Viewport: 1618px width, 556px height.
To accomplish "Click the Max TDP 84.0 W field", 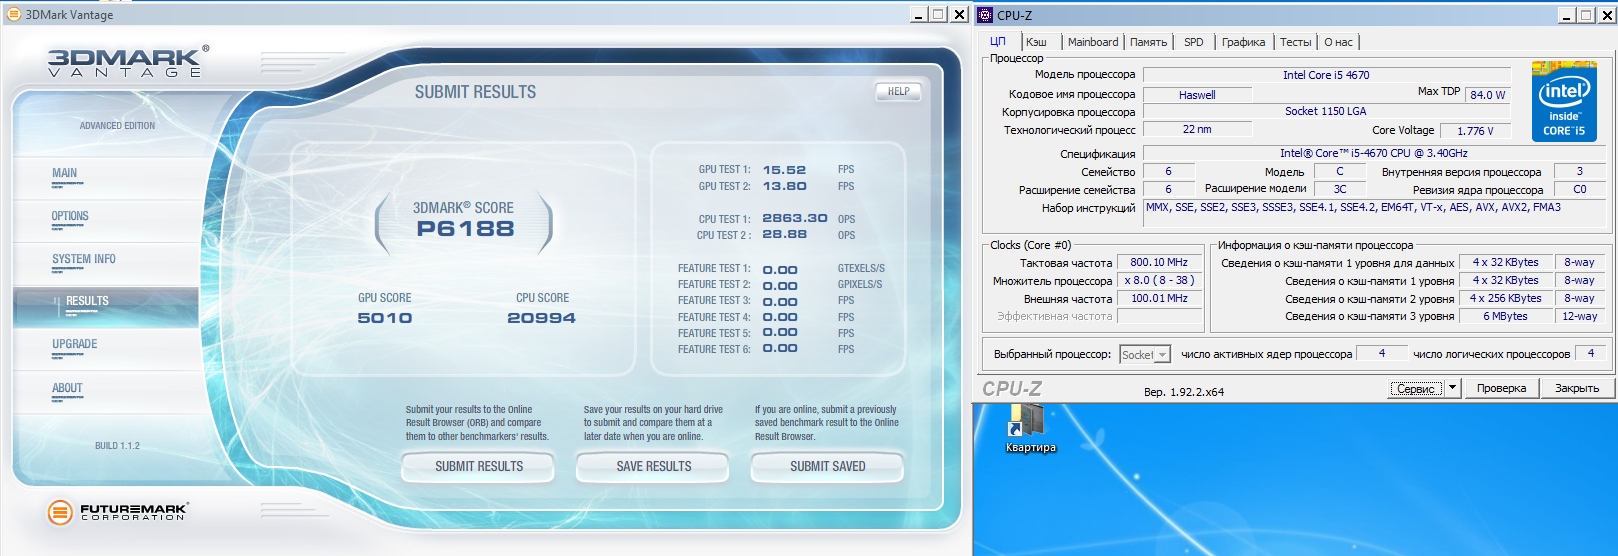I will 1488,95.
